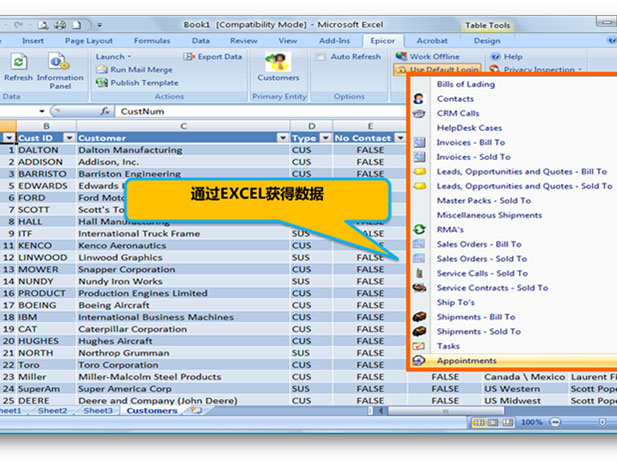Open the Name Box dropdown arrow
The width and height of the screenshot is (617, 464).
point(42,111)
